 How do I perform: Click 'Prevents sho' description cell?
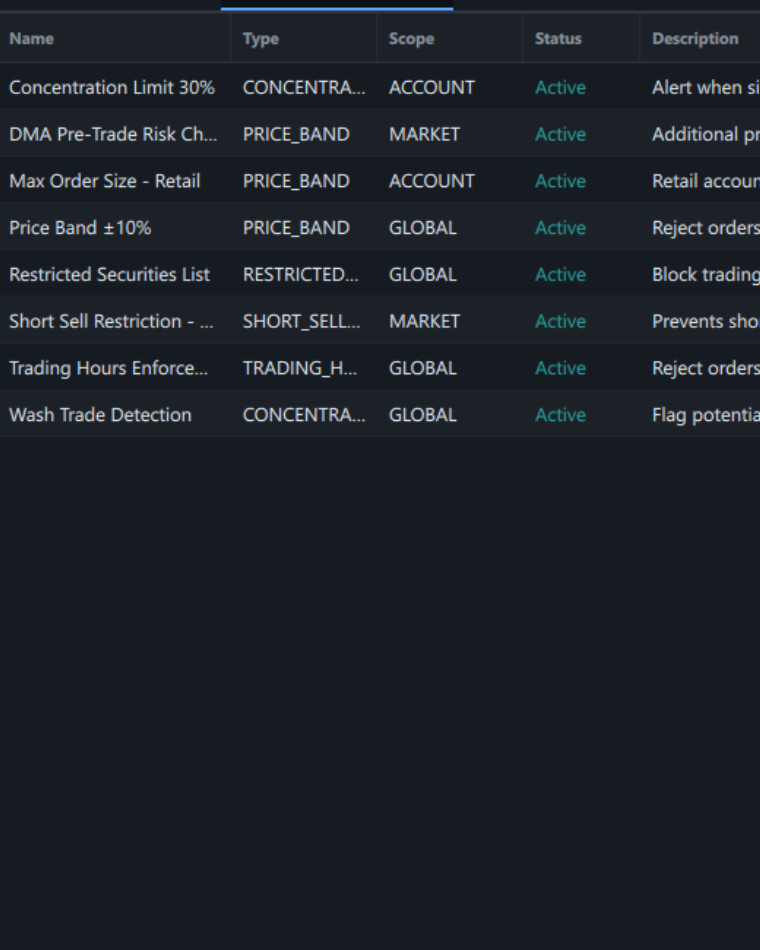705,321
